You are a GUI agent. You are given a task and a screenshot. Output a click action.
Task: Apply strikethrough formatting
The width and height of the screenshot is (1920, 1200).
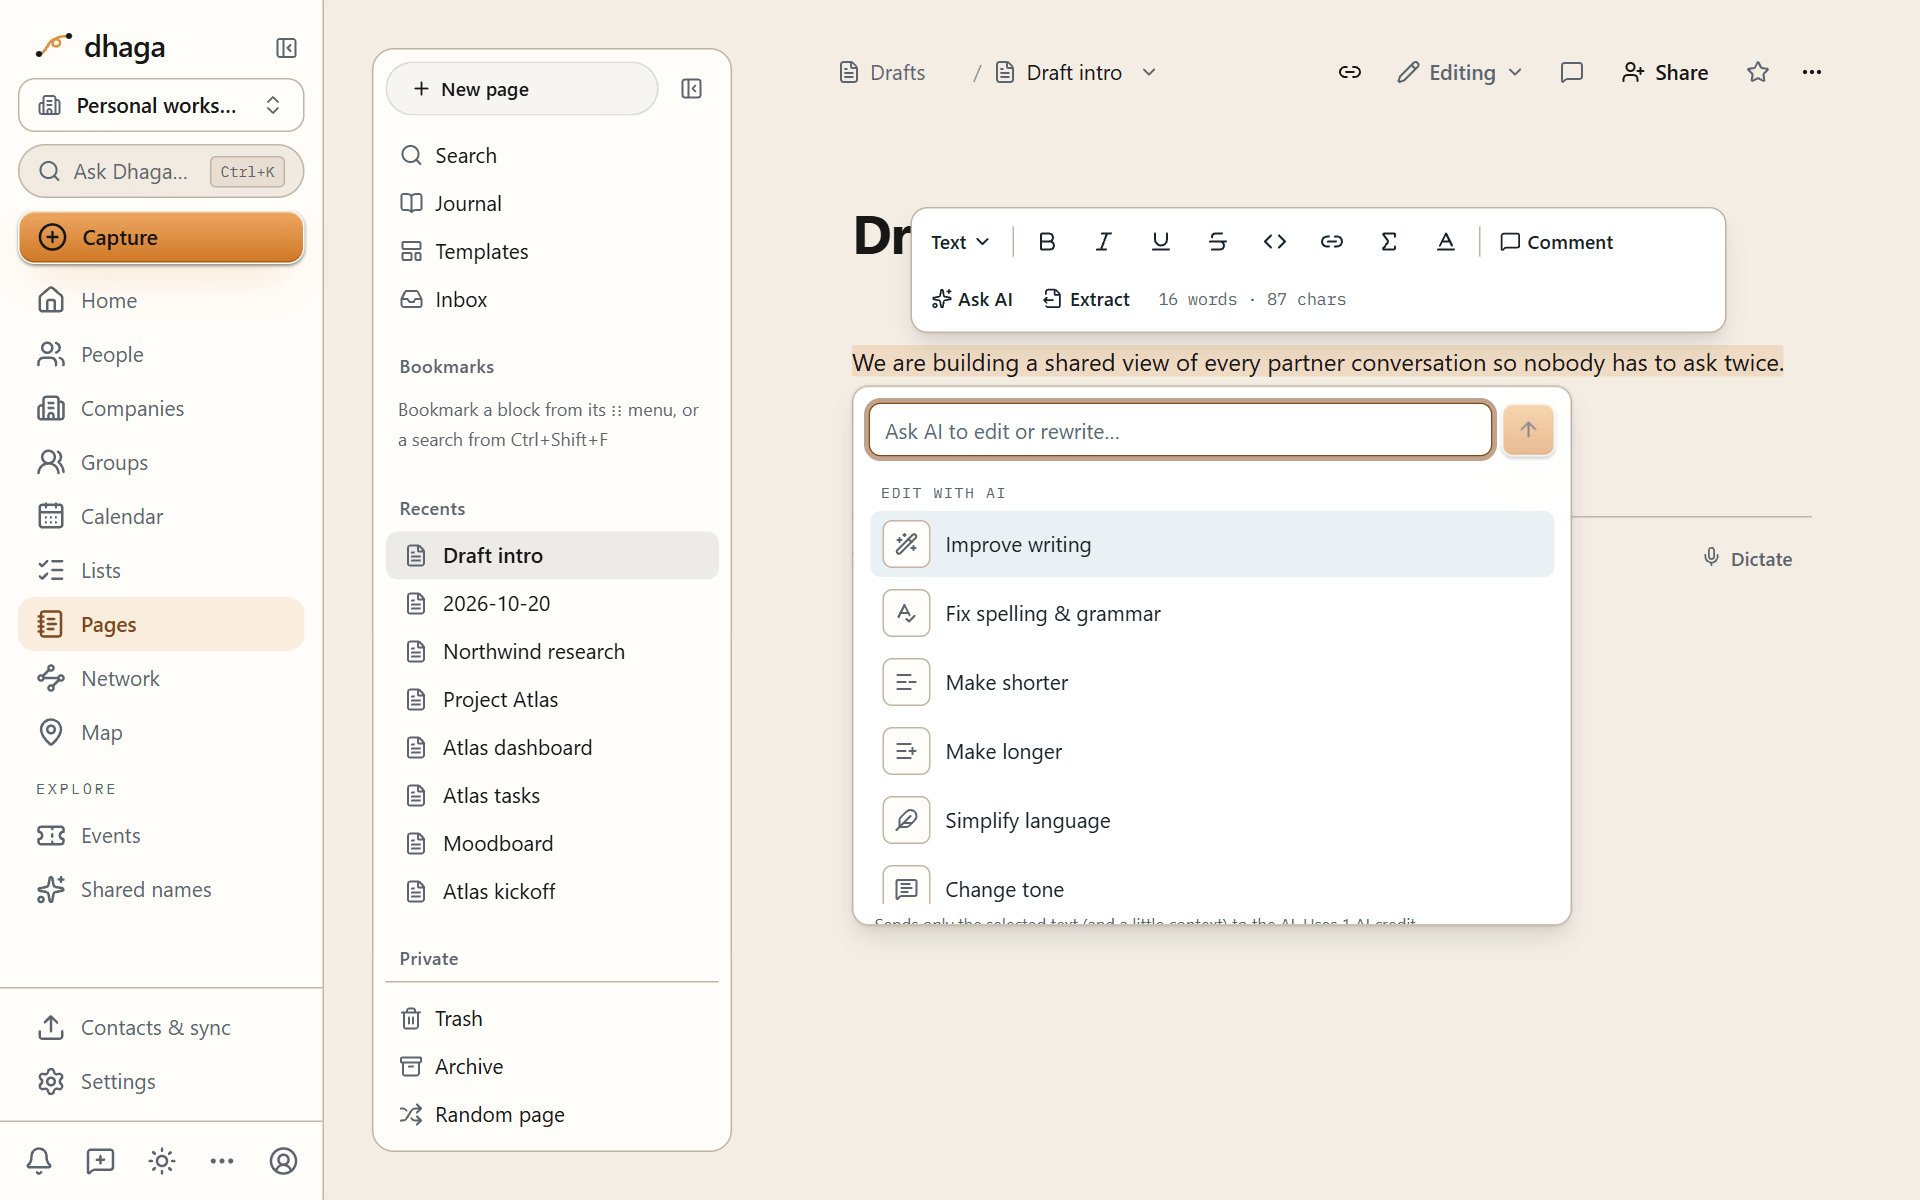[x=1218, y=242]
